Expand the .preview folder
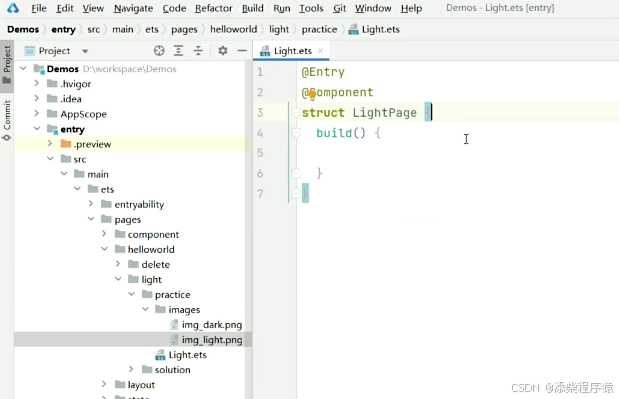 pos(50,143)
